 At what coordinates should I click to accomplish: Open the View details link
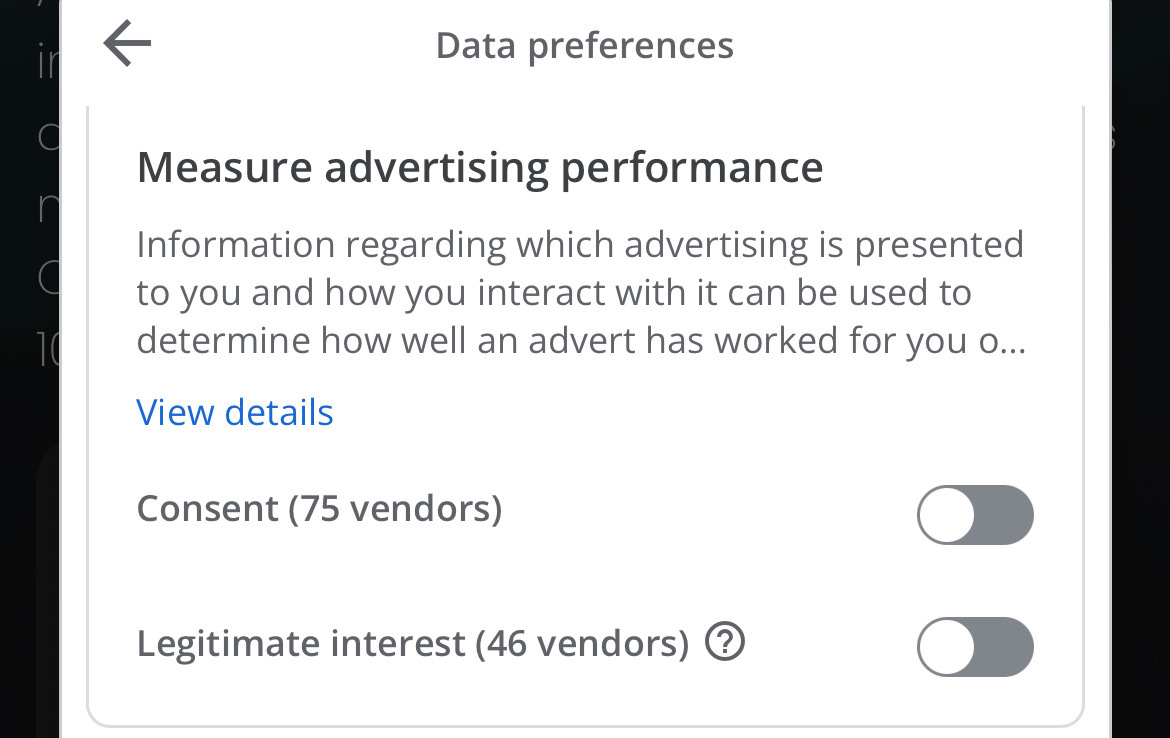(235, 412)
